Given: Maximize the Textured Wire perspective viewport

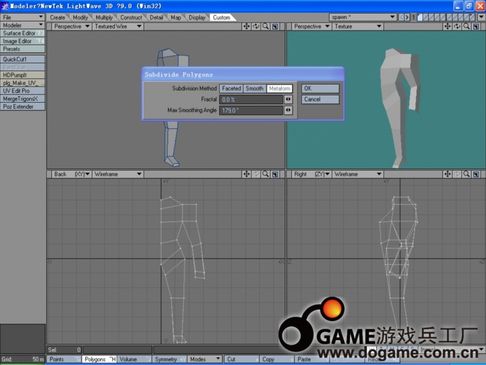Looking at the screenshot, I should click(x=275, y=26).
